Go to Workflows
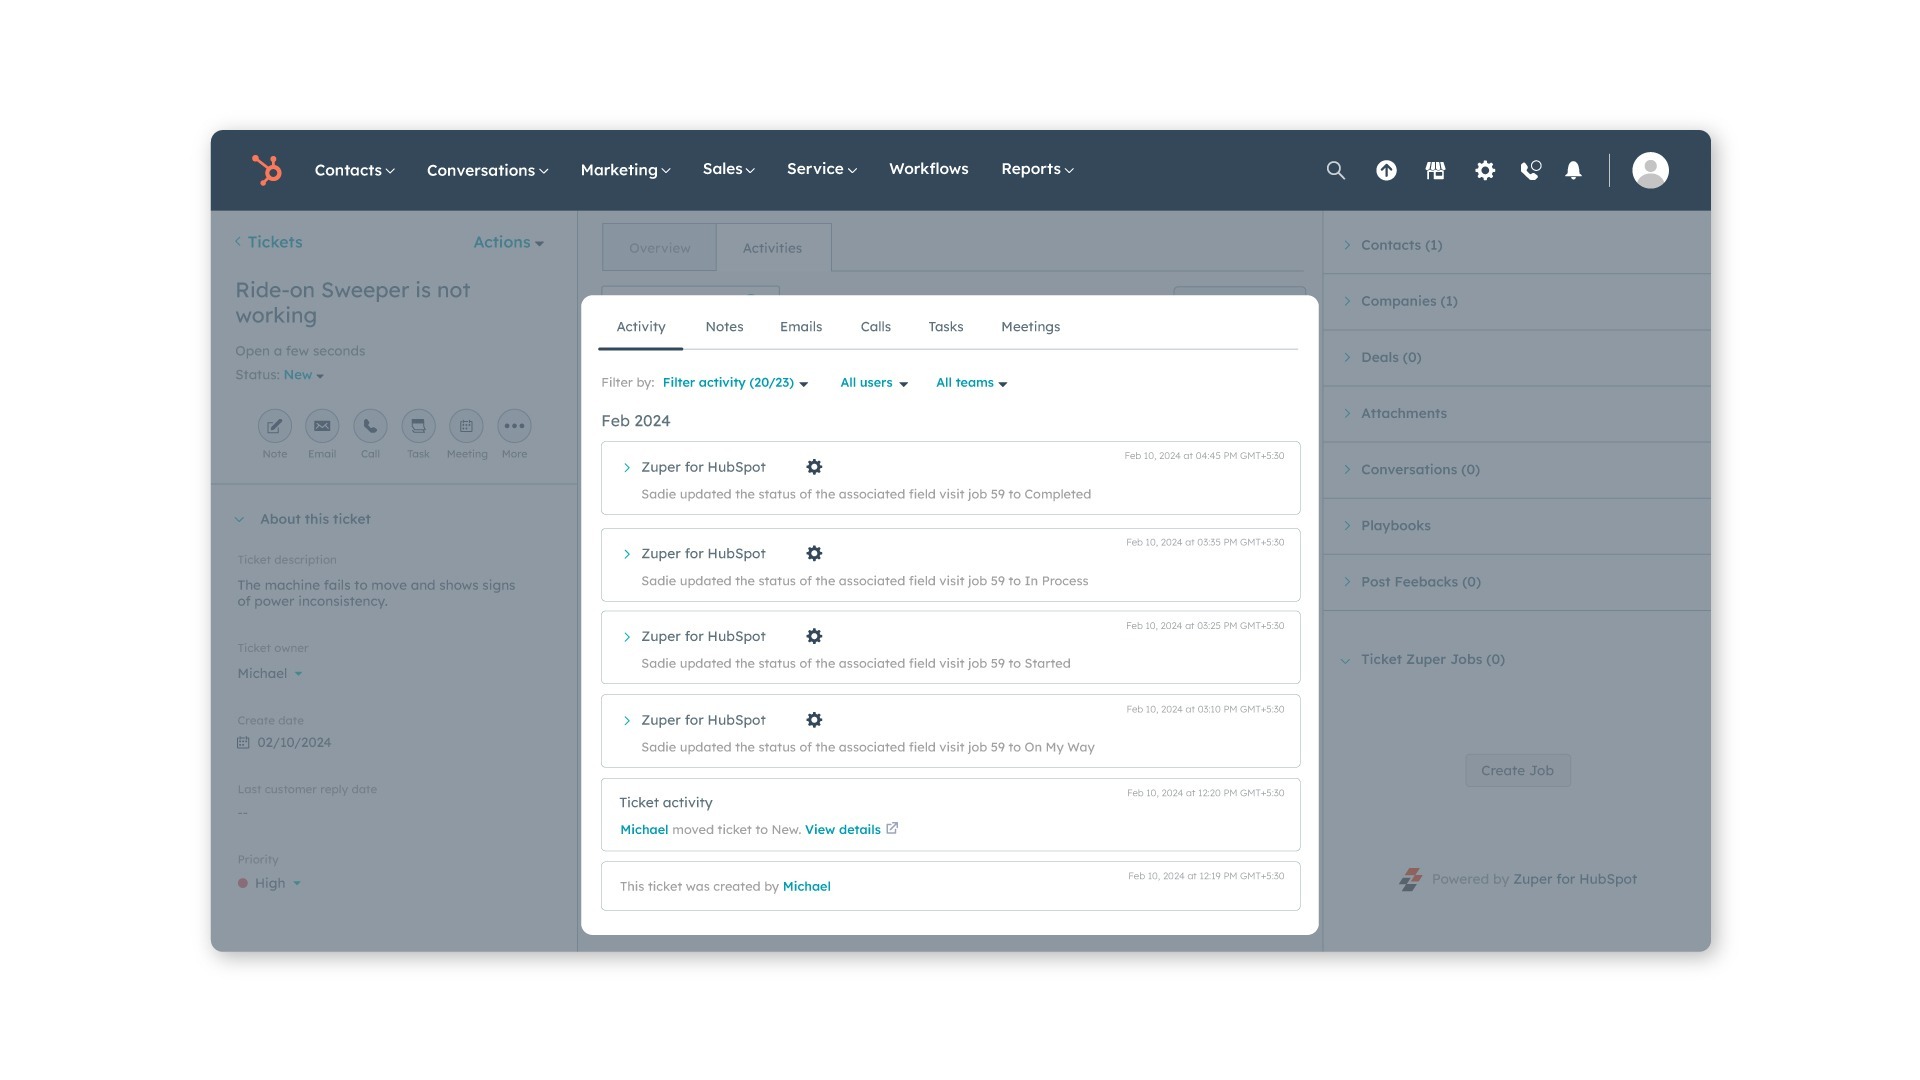 point(928,169)
